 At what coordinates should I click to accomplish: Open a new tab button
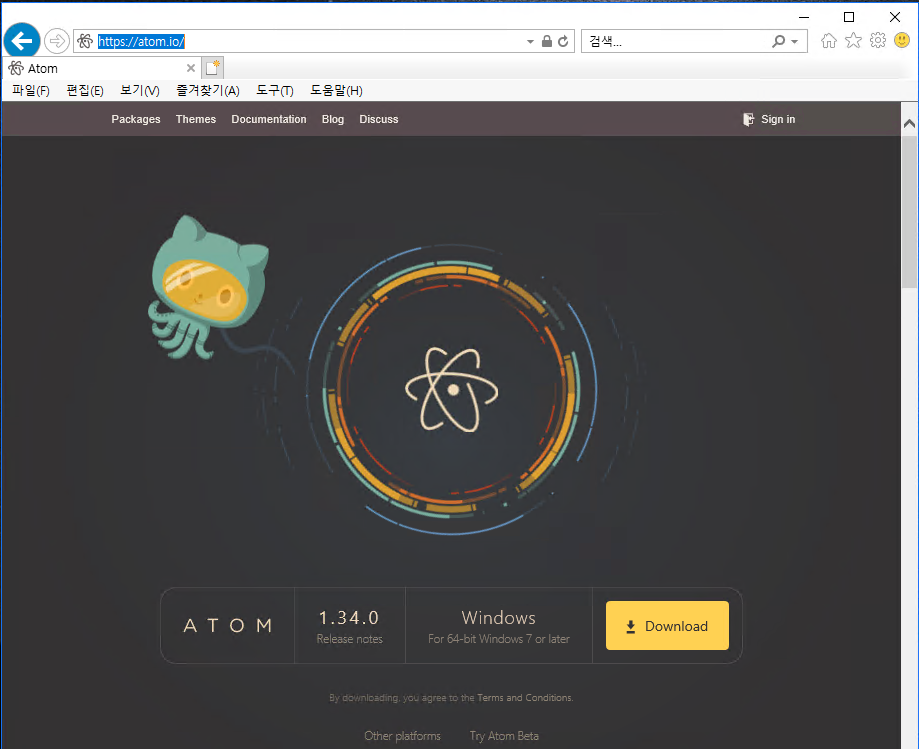tap(213, 68)
